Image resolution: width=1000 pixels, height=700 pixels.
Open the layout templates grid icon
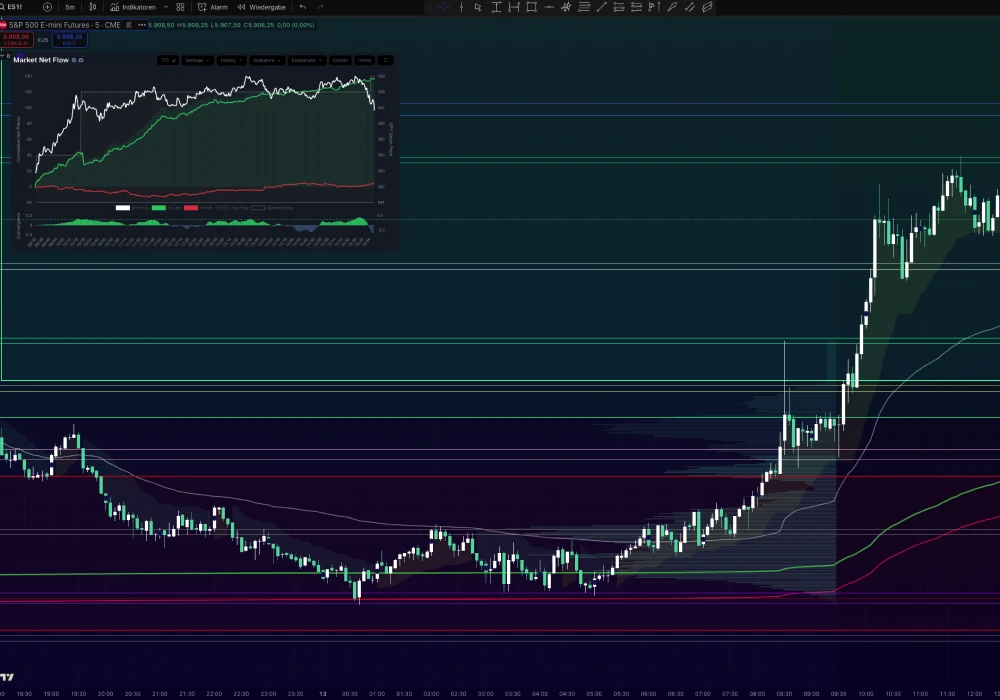click(180, 7)
